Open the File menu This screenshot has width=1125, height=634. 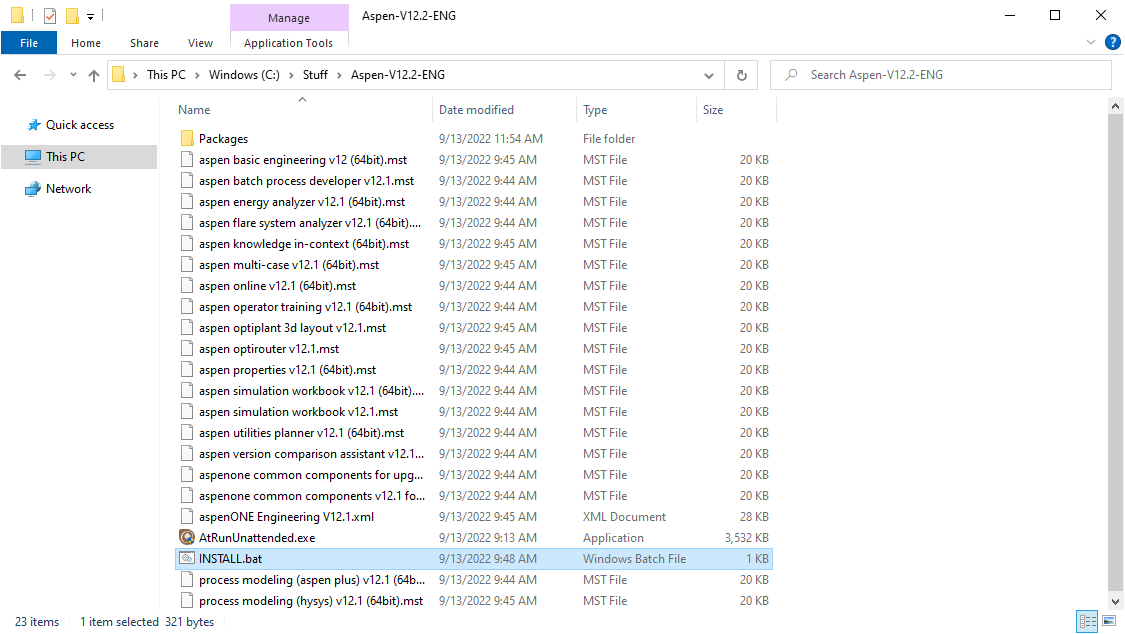coord(29,43)
